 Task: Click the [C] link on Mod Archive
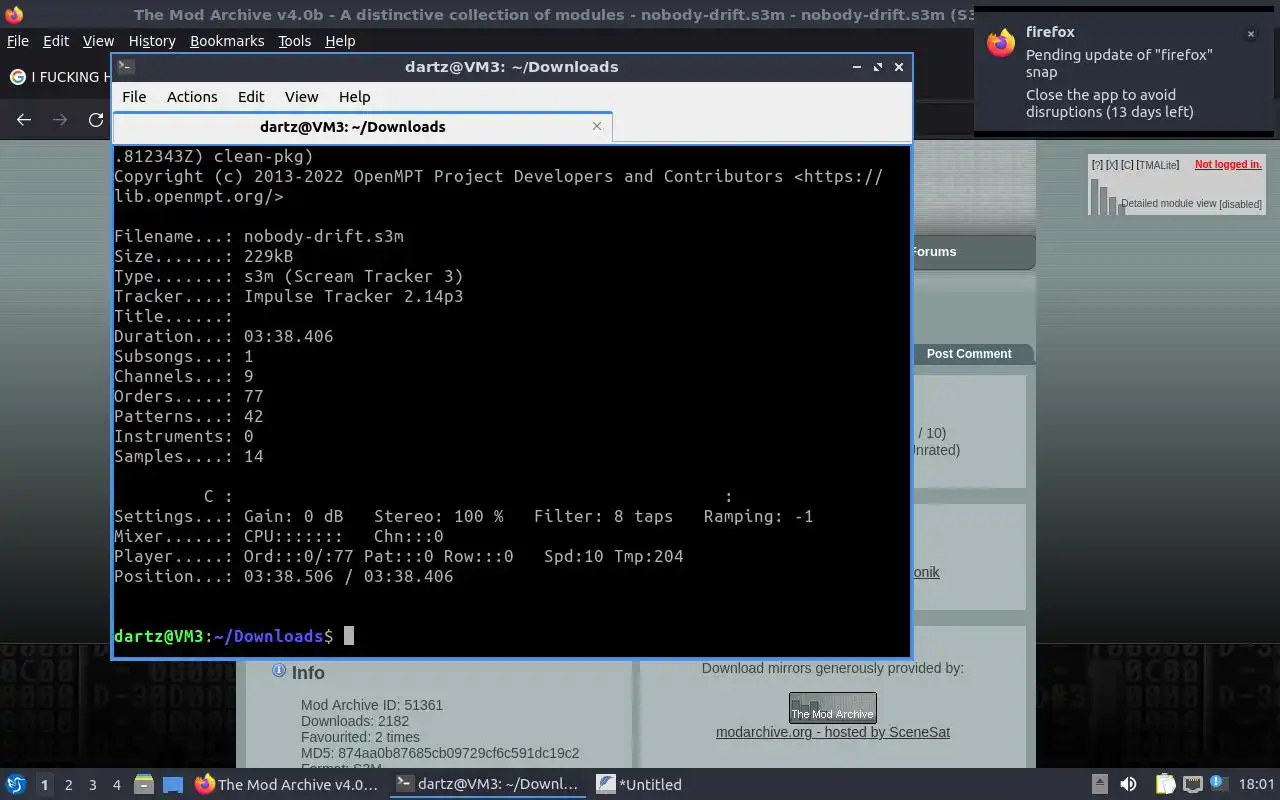click(1127, 164)
